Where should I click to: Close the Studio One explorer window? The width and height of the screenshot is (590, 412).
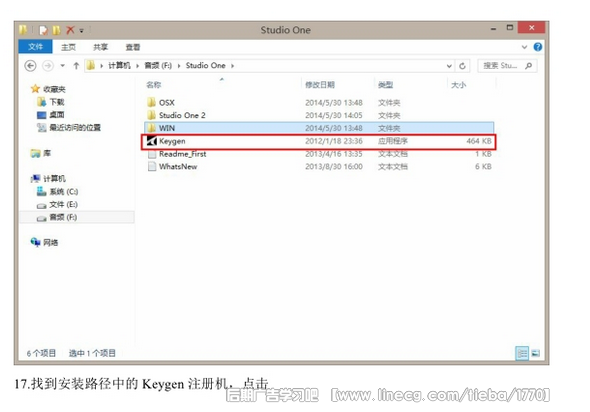[532, 28]
